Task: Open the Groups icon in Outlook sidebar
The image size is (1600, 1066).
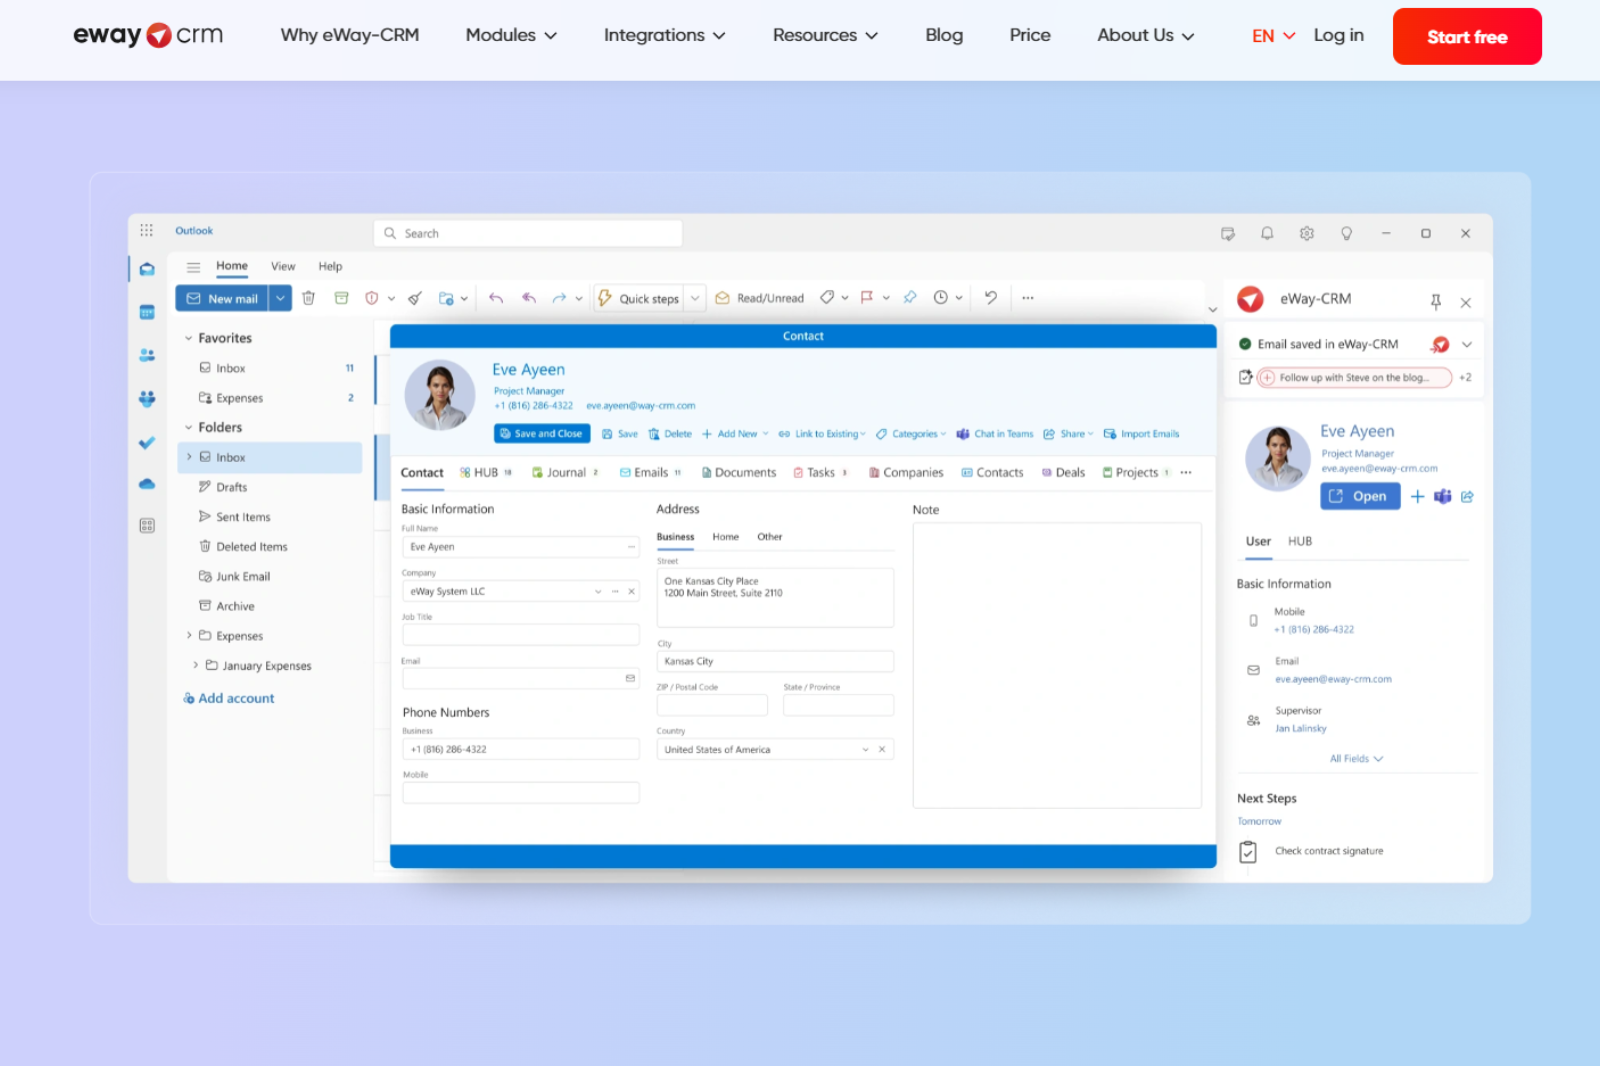Action: [x=147, y=398]
